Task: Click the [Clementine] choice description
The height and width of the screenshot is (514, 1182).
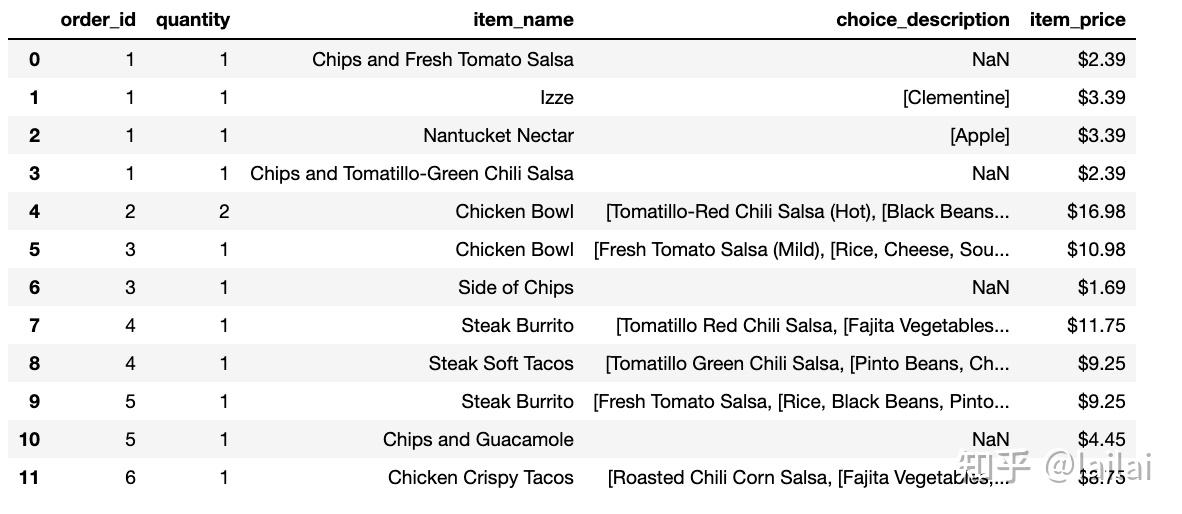Action: point(956,97)
